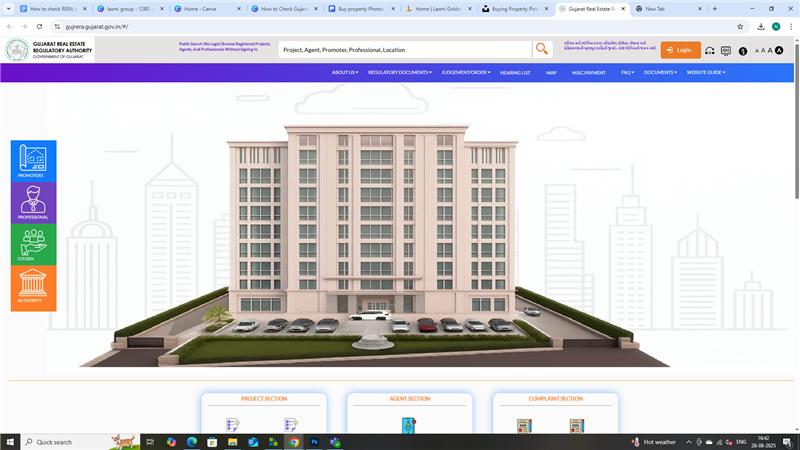Expand the Website Guide dropdown
The image size is (800, 450).
pos(705,72)
